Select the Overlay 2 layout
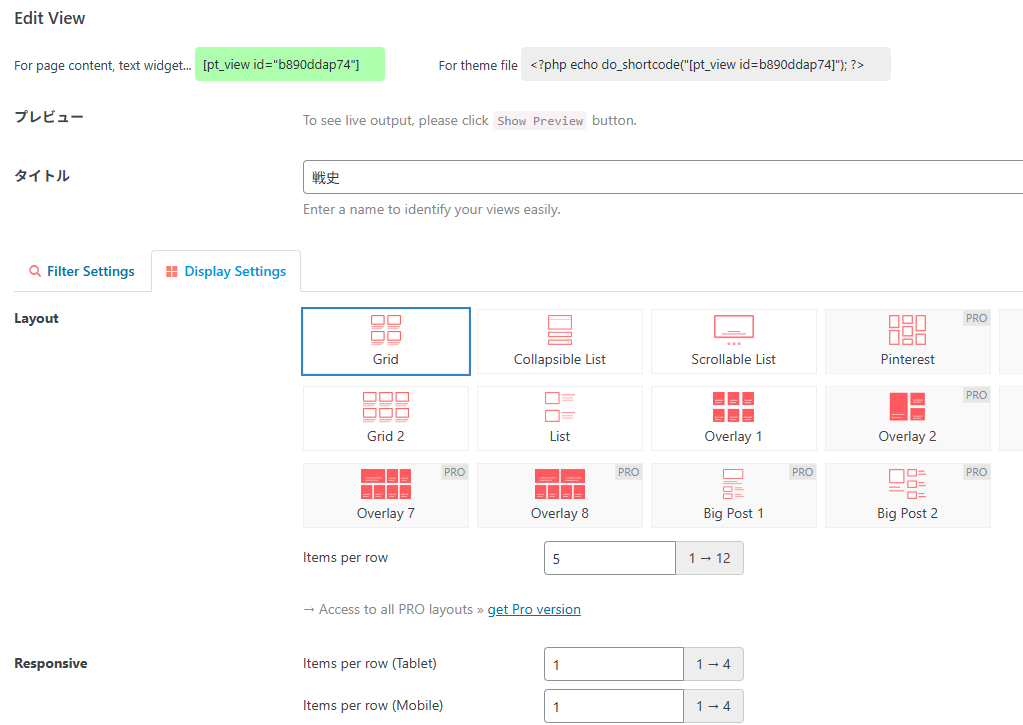 pyautogui.click(x=907, y=418)
